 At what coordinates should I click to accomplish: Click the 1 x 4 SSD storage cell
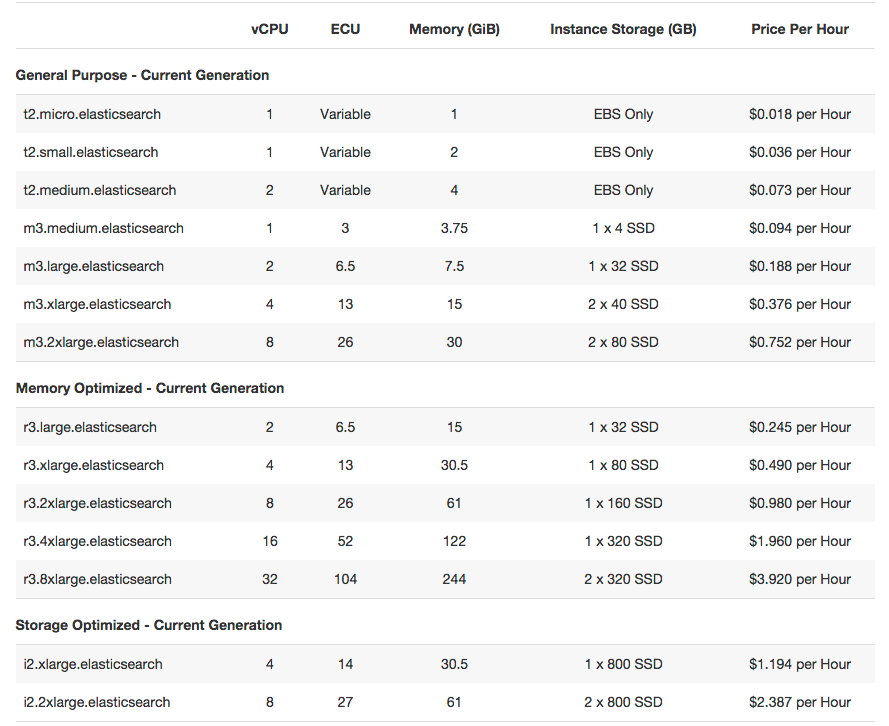pos(623,228)
